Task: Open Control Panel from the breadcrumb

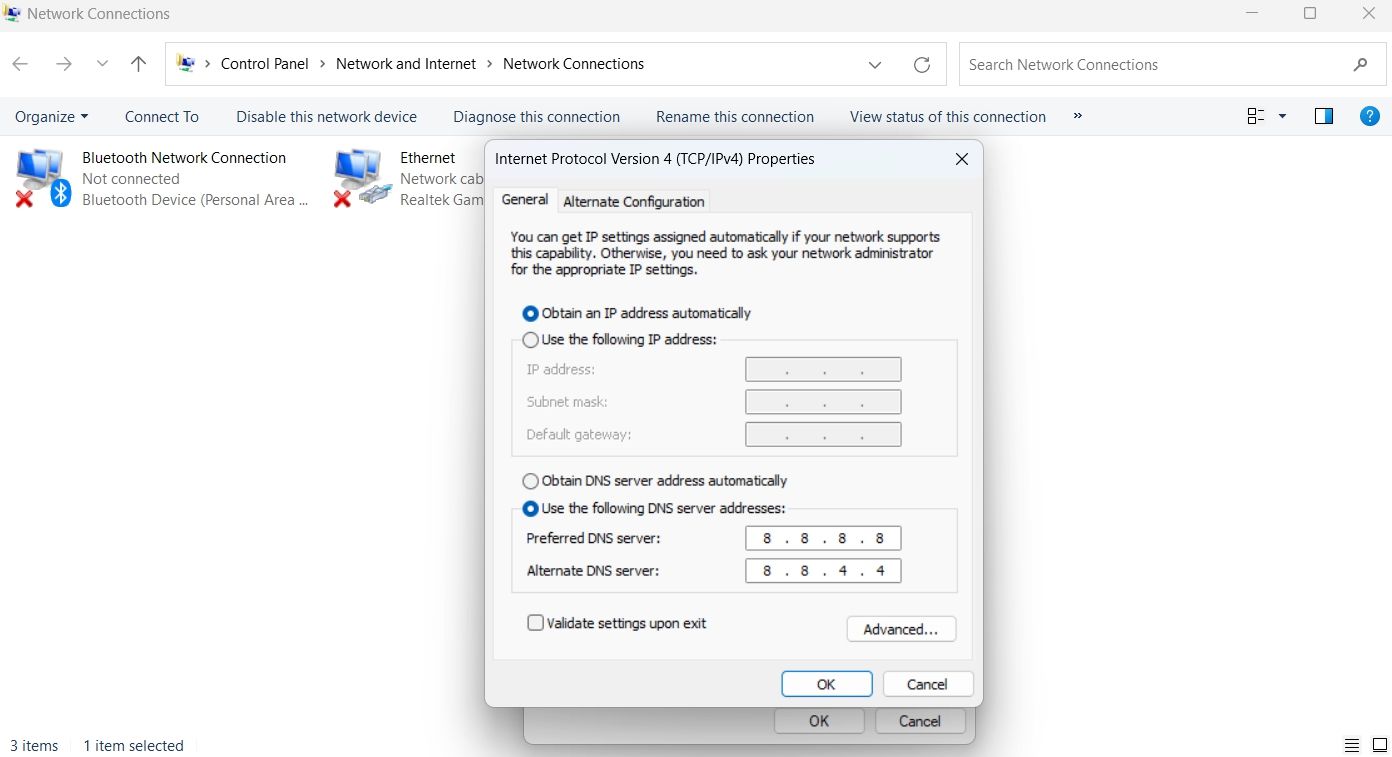Action: pos(264,63)
